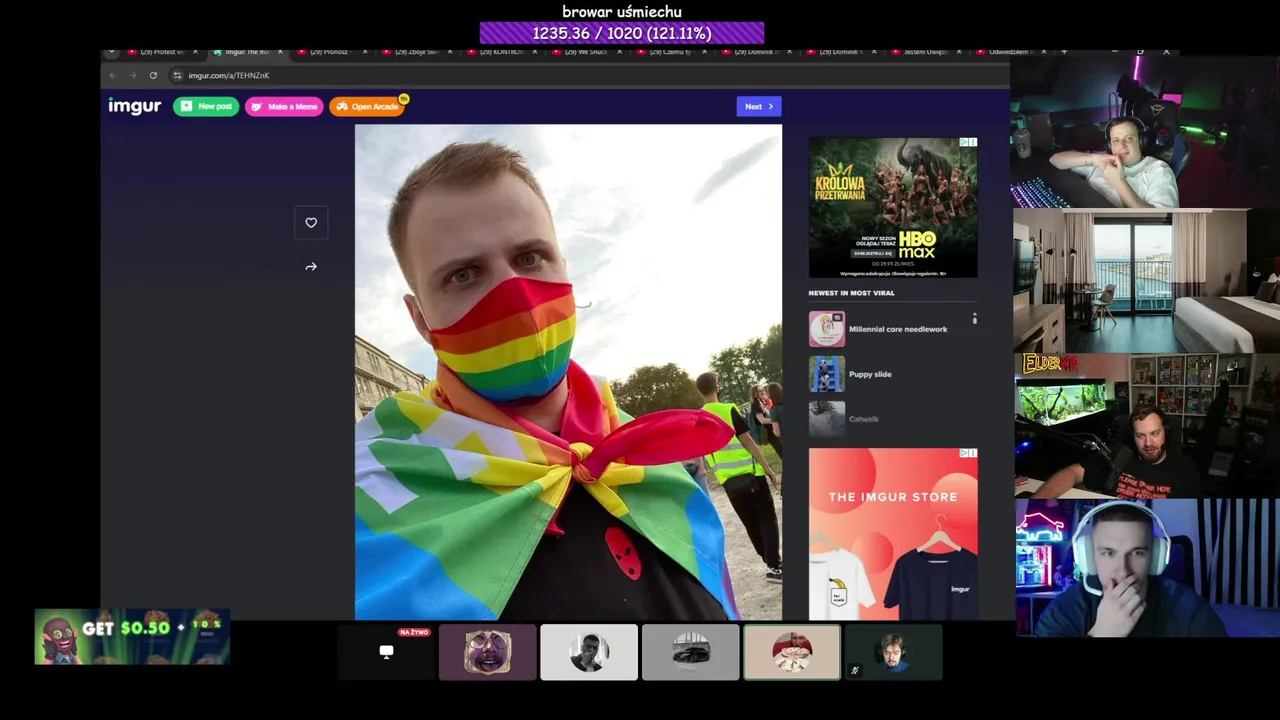Switch to the Czemu ty YouTube tab
The height and width of the screenshot is (720, 1280).
coord(670,52)
